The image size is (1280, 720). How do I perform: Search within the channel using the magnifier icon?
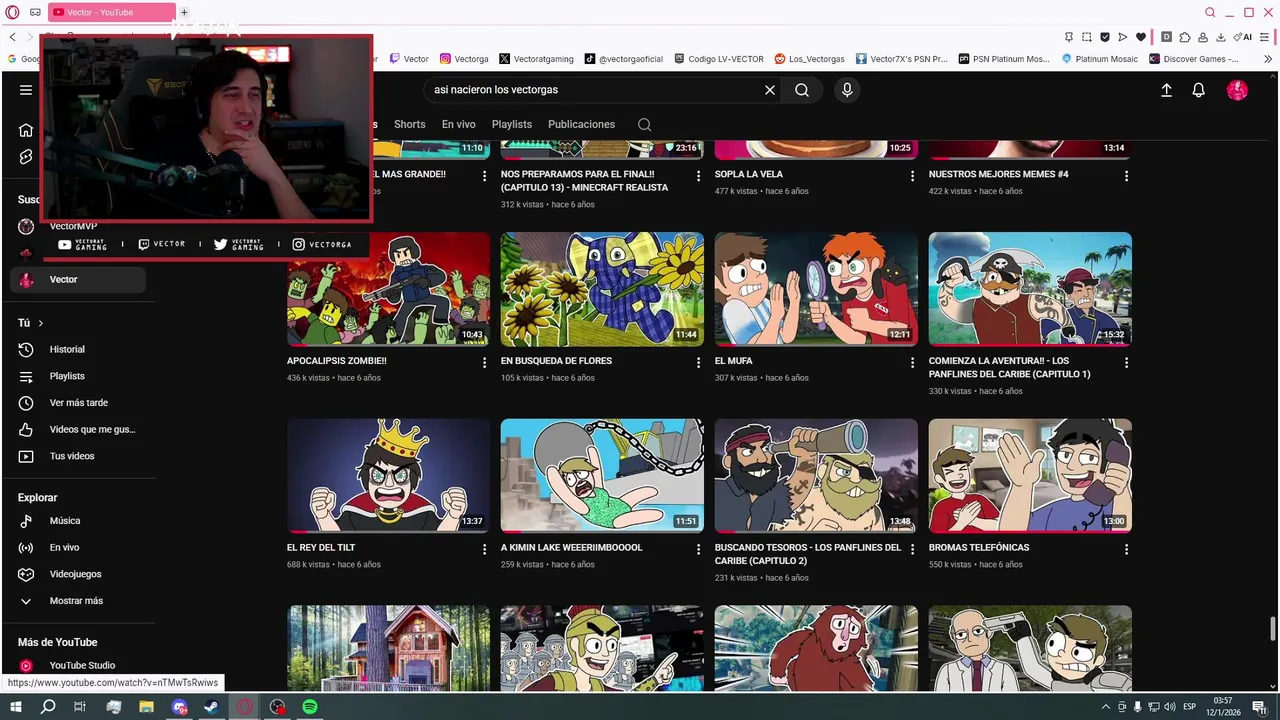tap(644, 125)
